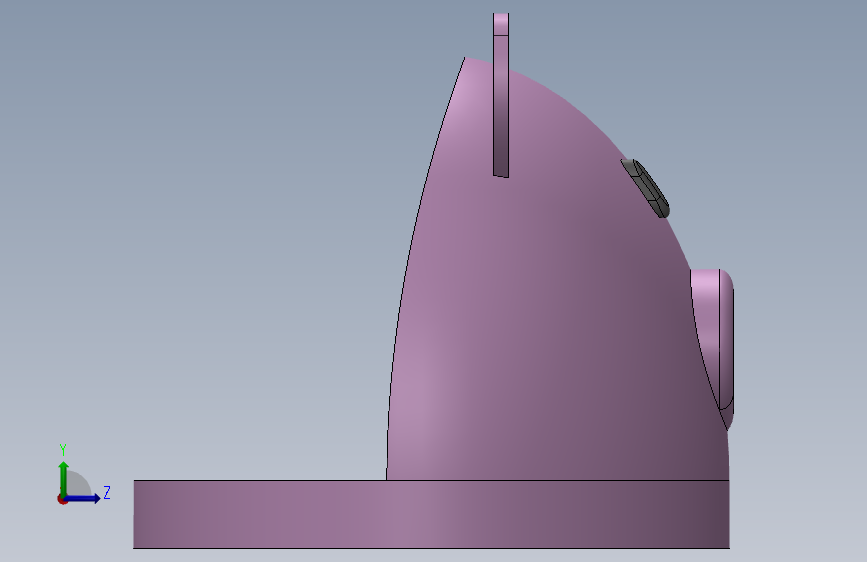
Task: Click the blue Z axis arrow of triad
Action: pyautogui.click(x=83, y=498)
